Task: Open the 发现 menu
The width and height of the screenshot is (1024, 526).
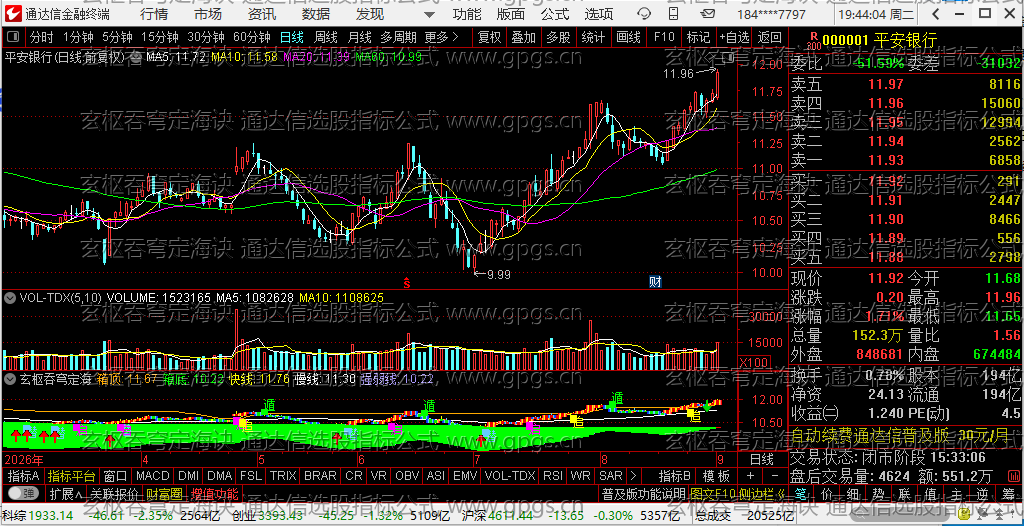Action: click(370, 14)
